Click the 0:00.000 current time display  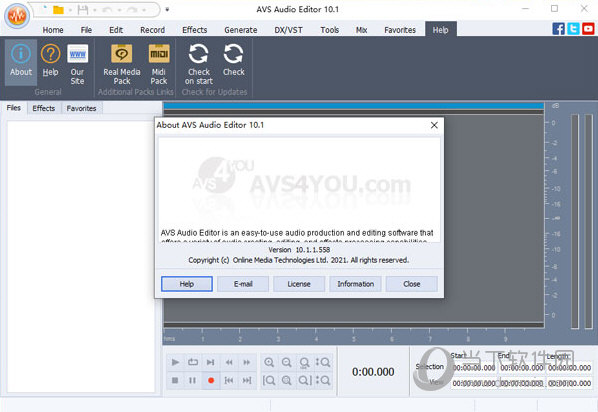point(373,372)
